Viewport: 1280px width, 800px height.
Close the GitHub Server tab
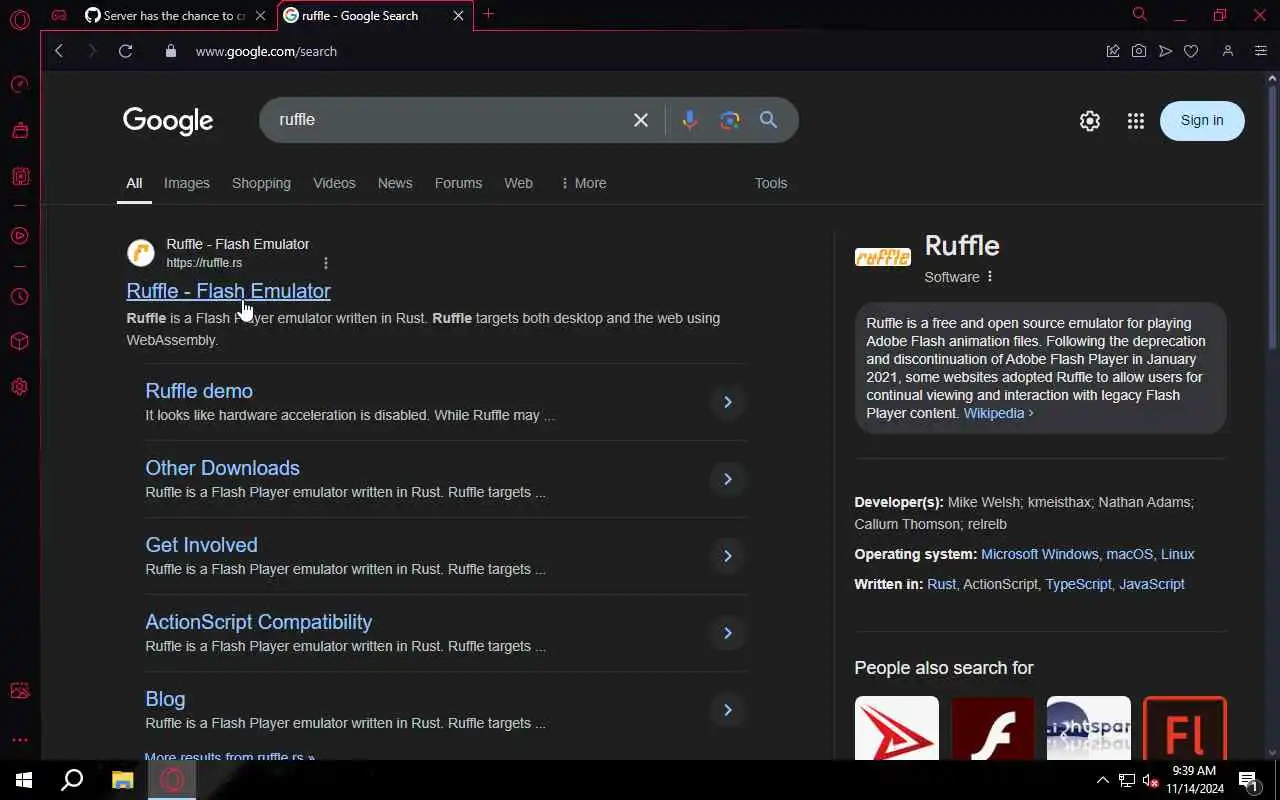[x=260, y=16]
